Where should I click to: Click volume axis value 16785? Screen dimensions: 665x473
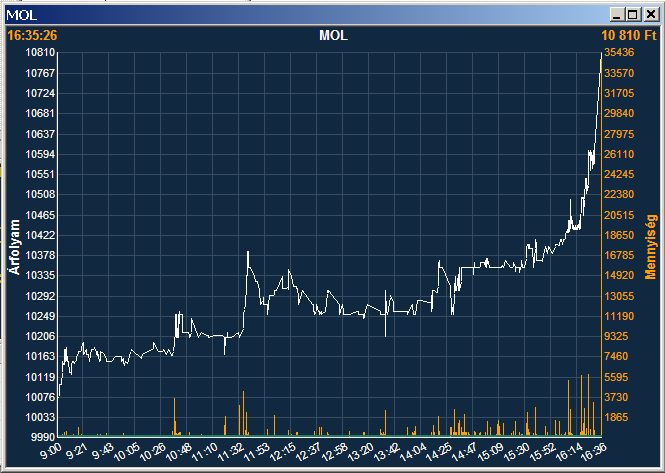pos(619,255)
